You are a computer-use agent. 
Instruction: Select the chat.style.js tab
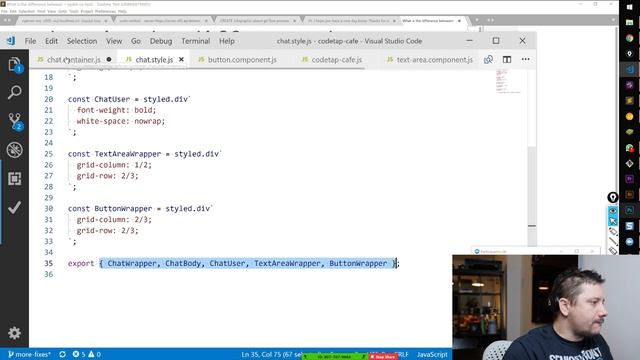pyautogui.click(x=154, y=60)
